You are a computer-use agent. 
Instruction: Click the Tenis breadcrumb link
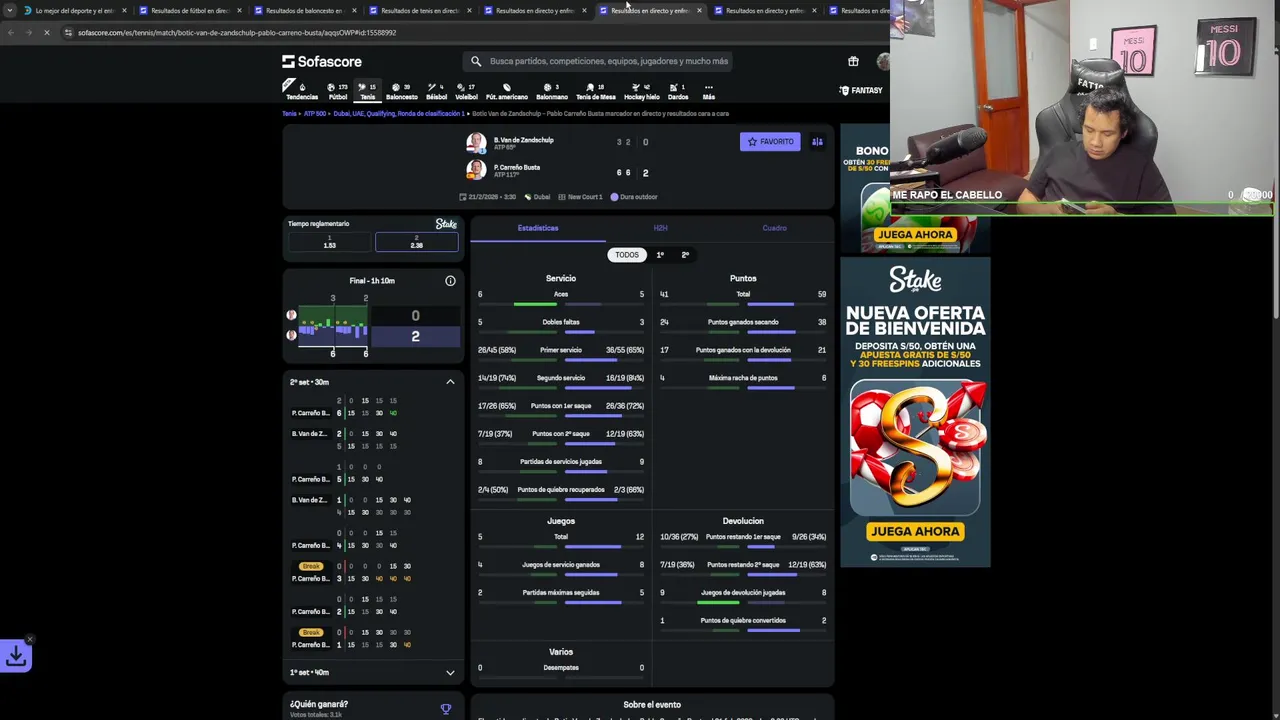[288, 114]
